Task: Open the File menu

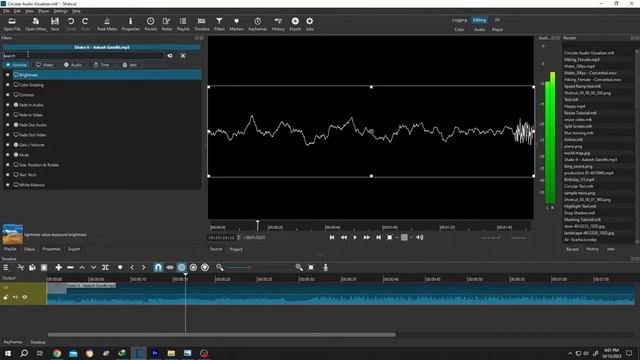Action: click(6, 11)
